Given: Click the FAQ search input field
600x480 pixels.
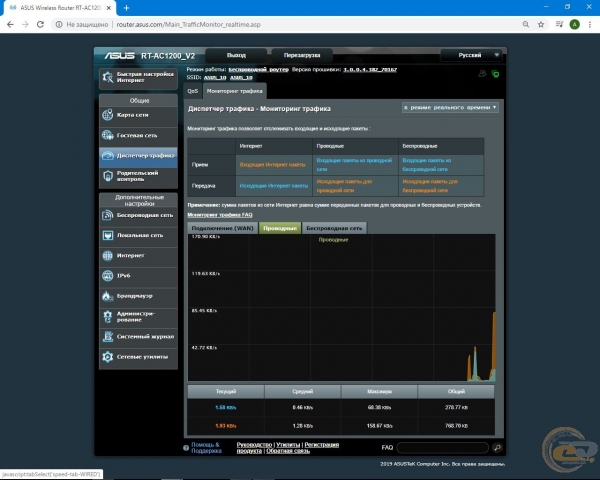Looking at the screenshot, I should pos(442,447).
